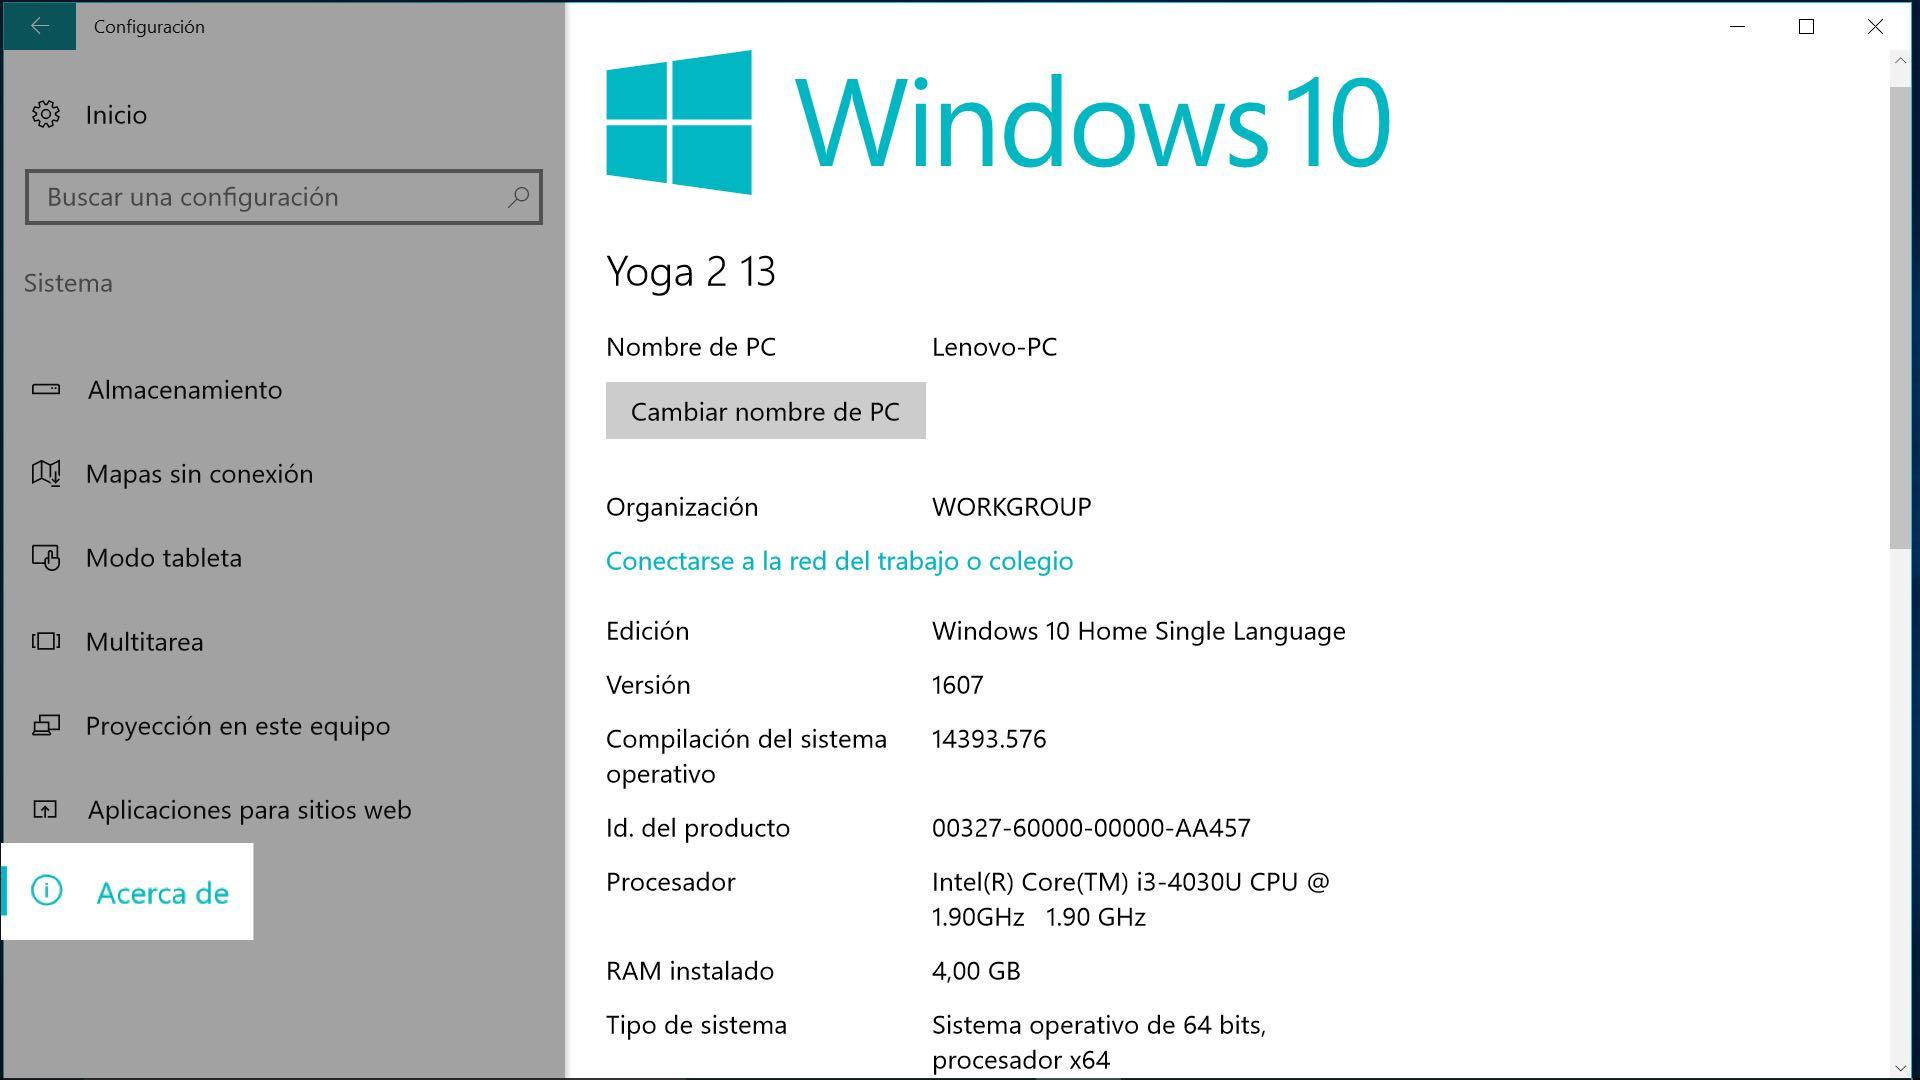The image size is (1920, 1080).
Task: Click the Tipo de sistema label
Action: 696,1025
